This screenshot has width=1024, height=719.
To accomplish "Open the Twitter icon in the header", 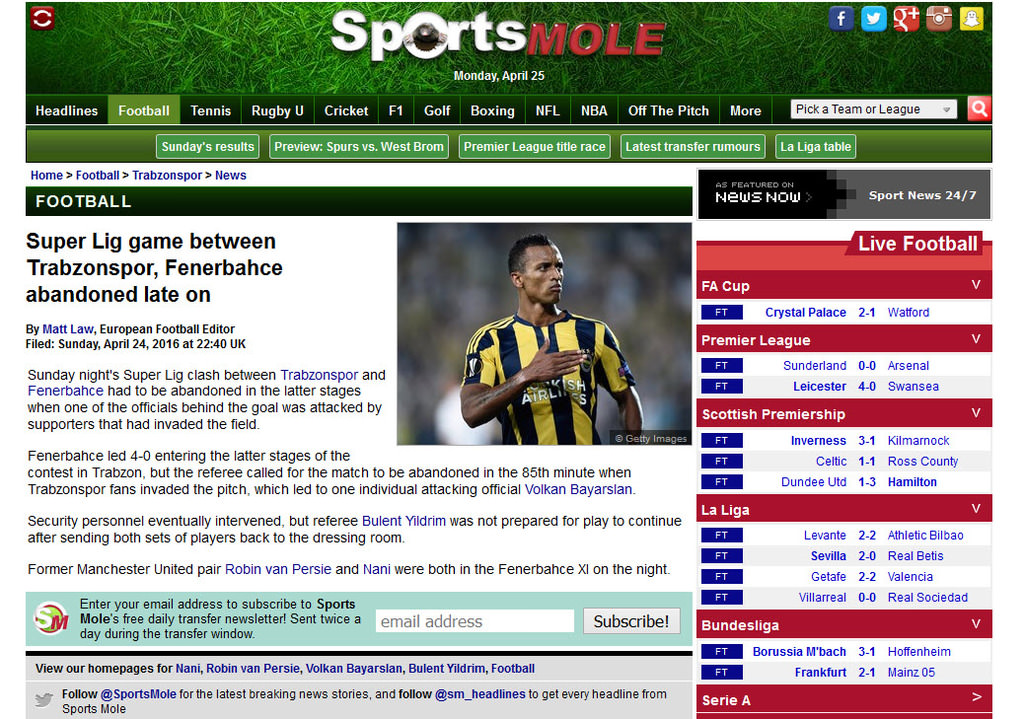I will pos(874,18).
